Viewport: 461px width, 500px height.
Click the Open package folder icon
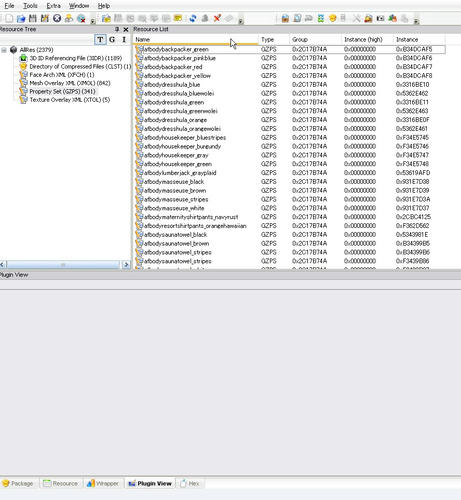(21, 19)
